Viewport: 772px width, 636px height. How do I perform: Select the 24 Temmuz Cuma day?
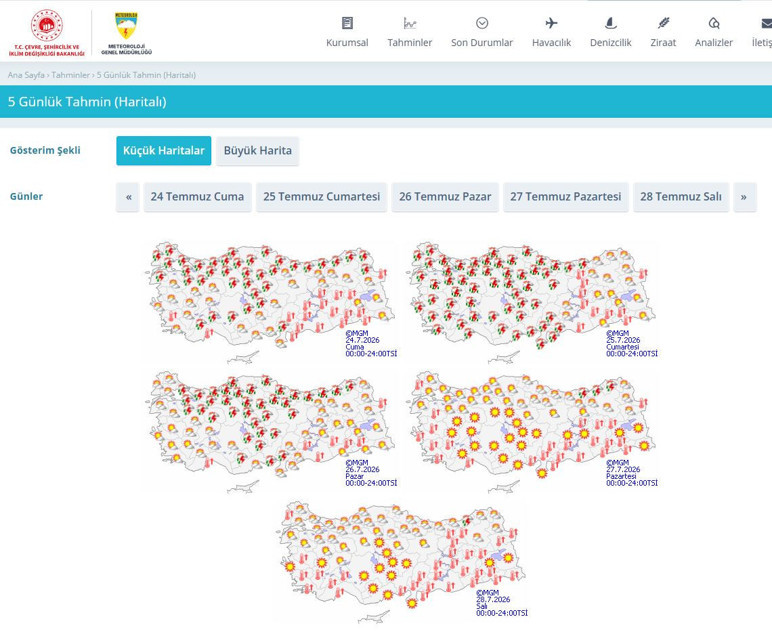coord(197,197)
